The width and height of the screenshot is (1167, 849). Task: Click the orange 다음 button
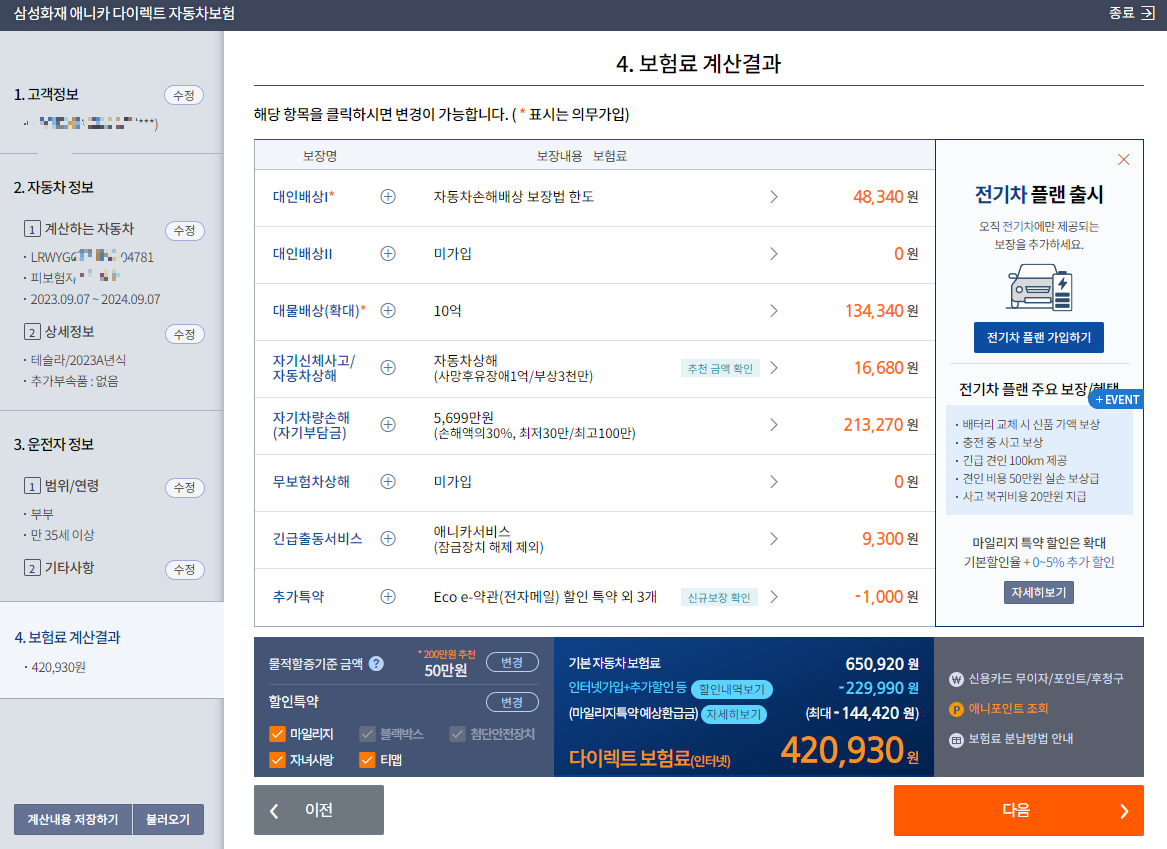tap(1018, 810)
